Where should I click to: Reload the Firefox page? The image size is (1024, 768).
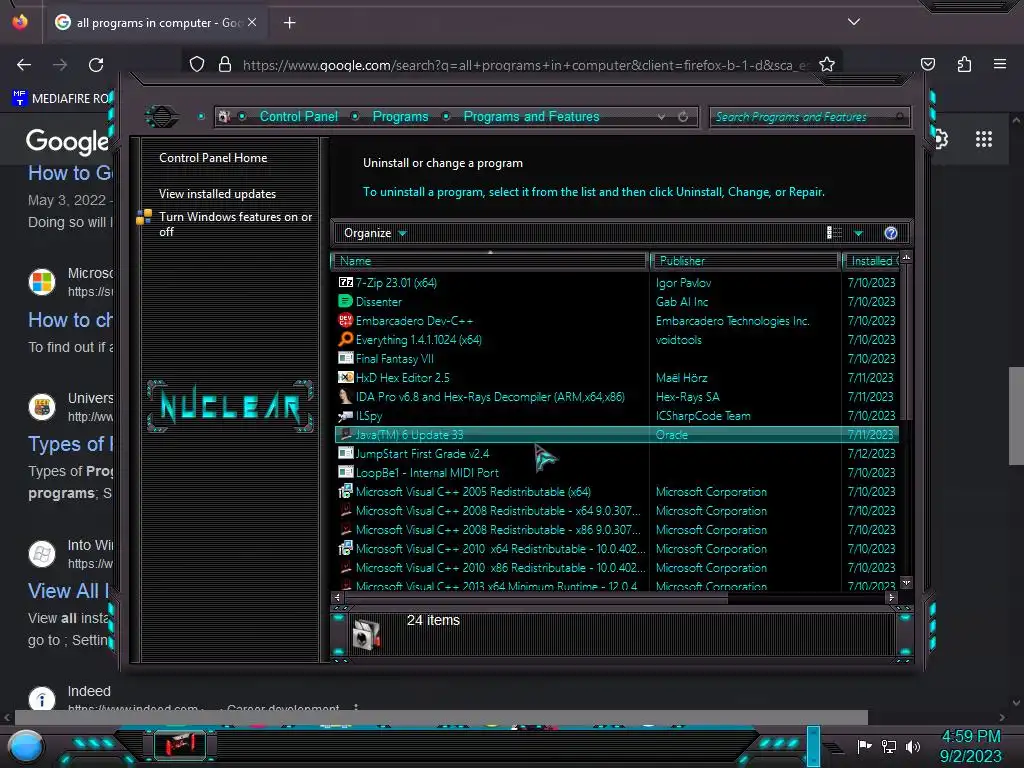[96, 65]
